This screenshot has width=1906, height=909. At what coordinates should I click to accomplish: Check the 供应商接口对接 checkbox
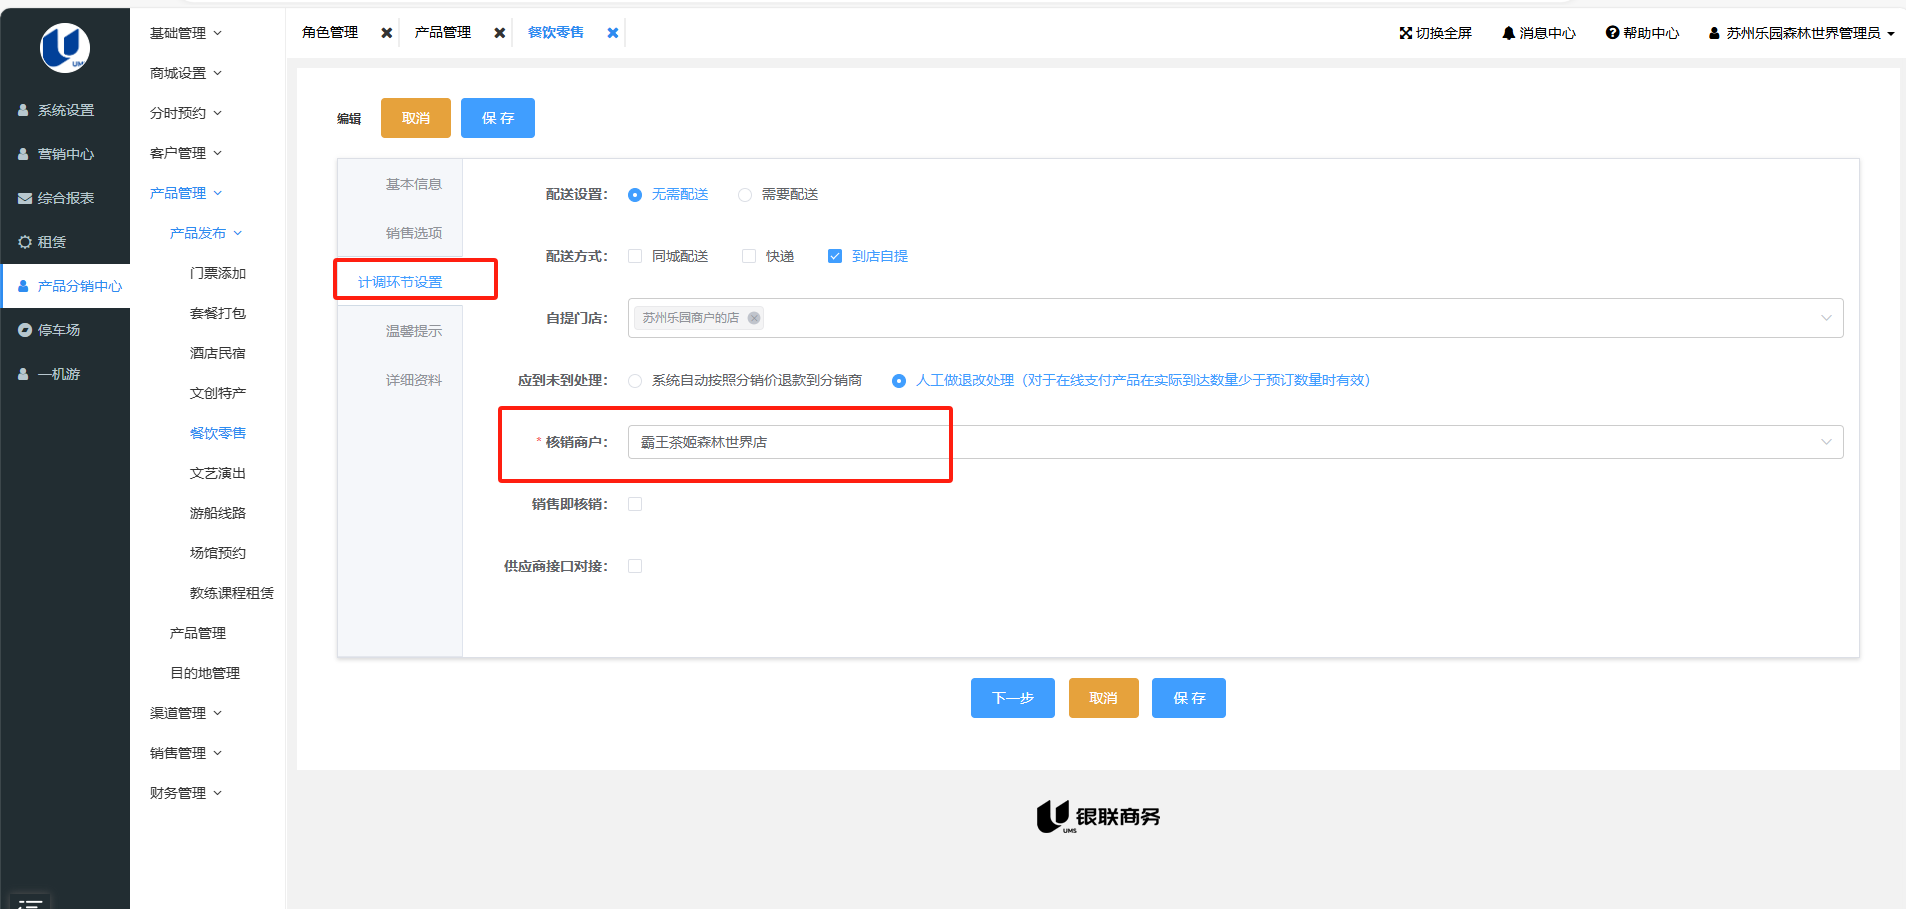pos(635,566)
